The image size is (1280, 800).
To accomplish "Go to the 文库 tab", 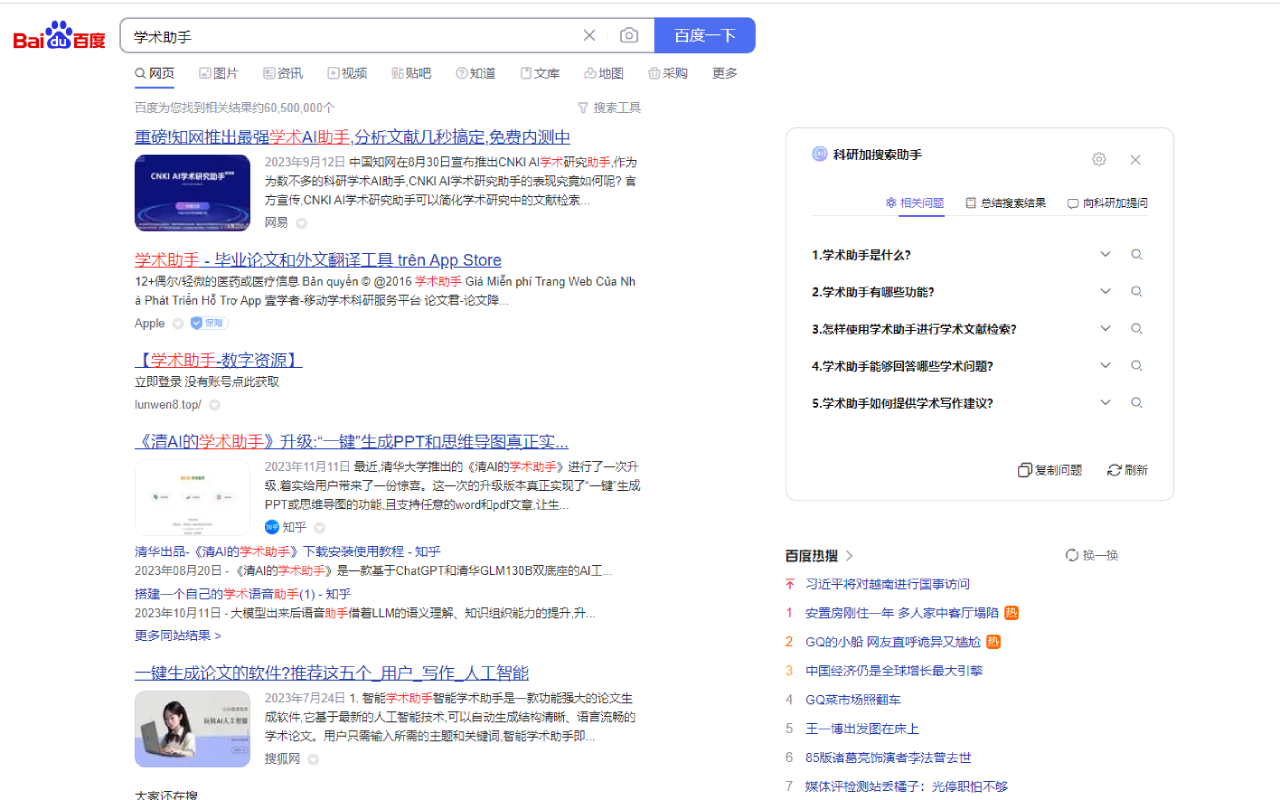I will coord(540,73).
